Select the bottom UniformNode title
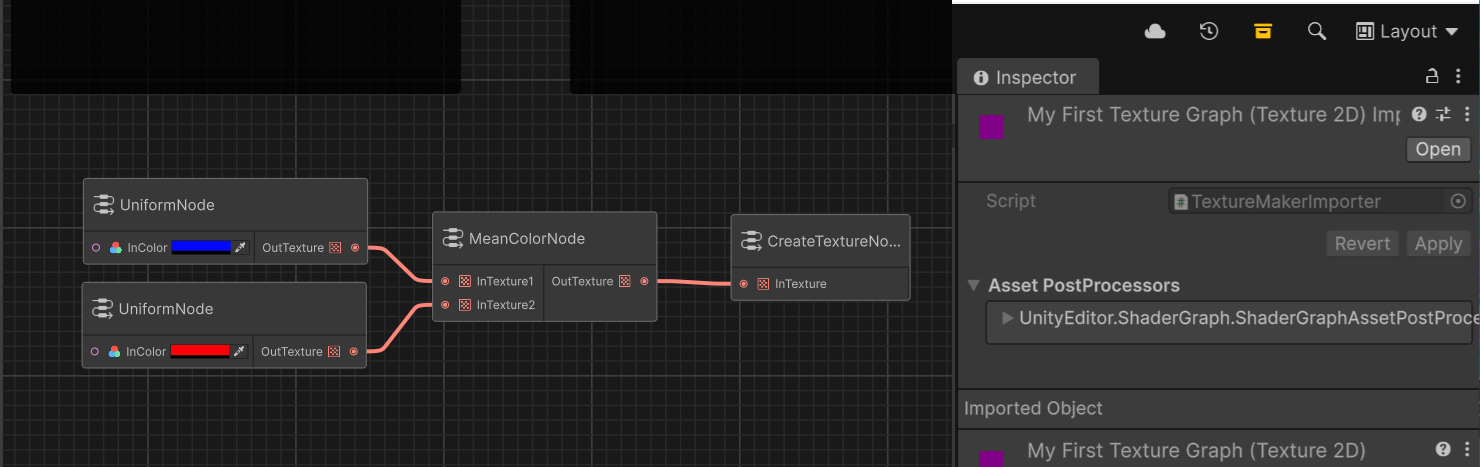This screenshot has height=467, width=1480. tap(166, 309)
